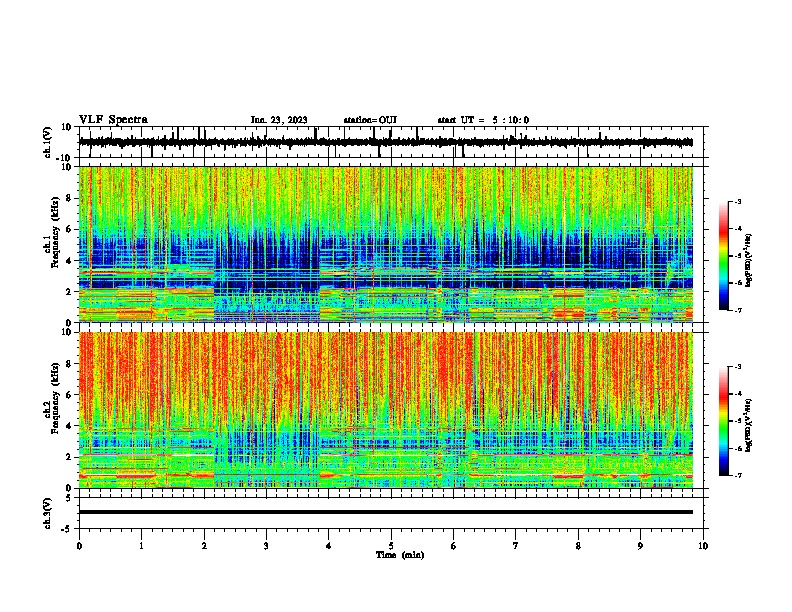Screen dimensions: 792x612
Task: Click inside the ch.2 spectrogram plot
Action: pyautogui.click(x=386, y=410)
